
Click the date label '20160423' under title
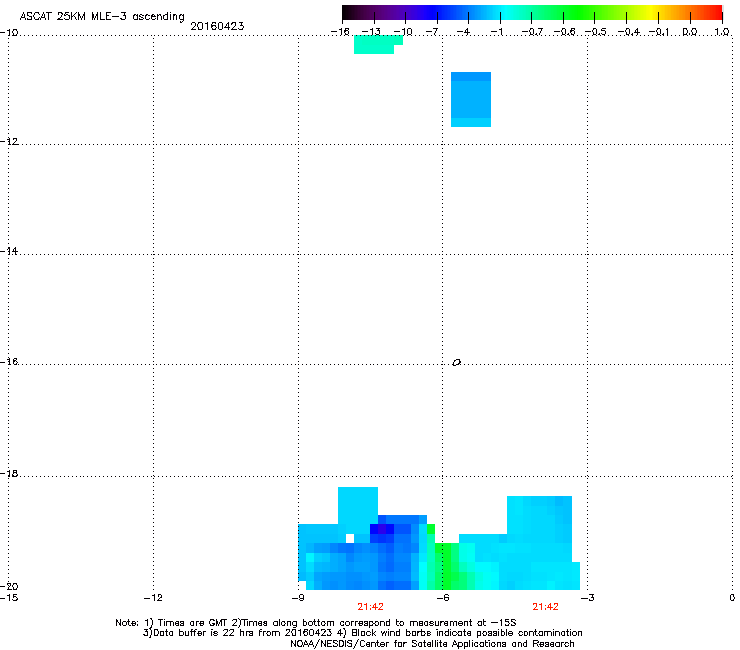coord(217,26)
